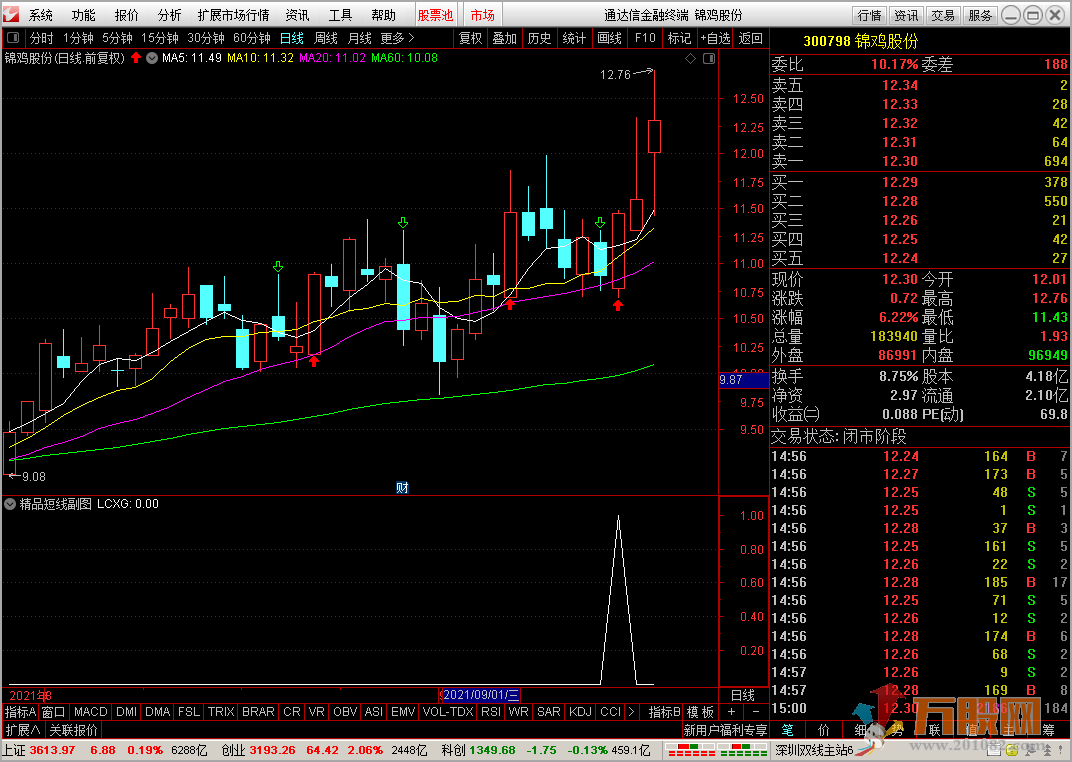Image resolution: width=1072 pixels, height=762 pixels.
Task: Zoom in chart with plus button
Action: point(731,712)
